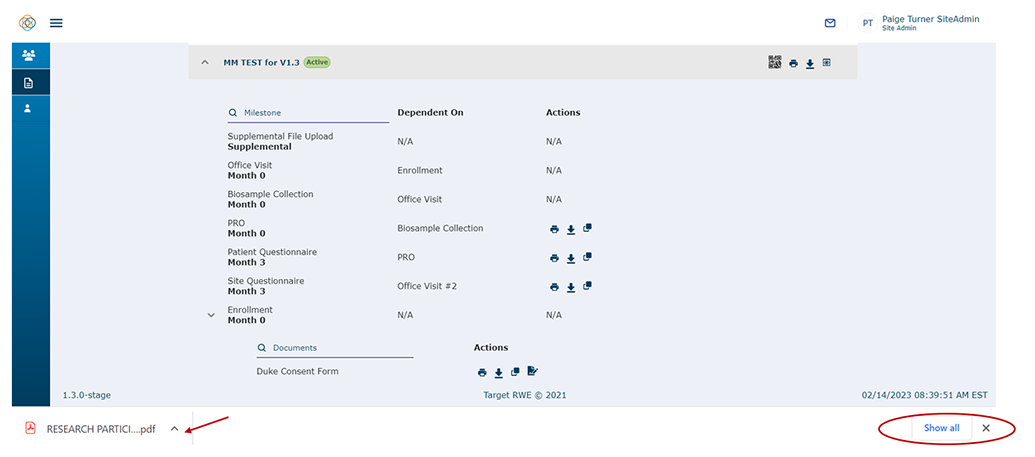Download the MM TEST for V1.3 study
Image resolution: width=1035 pixels, height=457 pixels.
810,63
